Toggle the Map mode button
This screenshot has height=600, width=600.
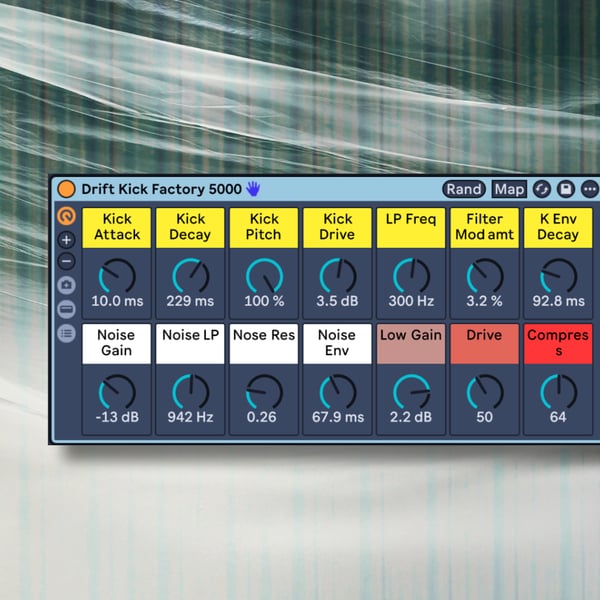509,189
